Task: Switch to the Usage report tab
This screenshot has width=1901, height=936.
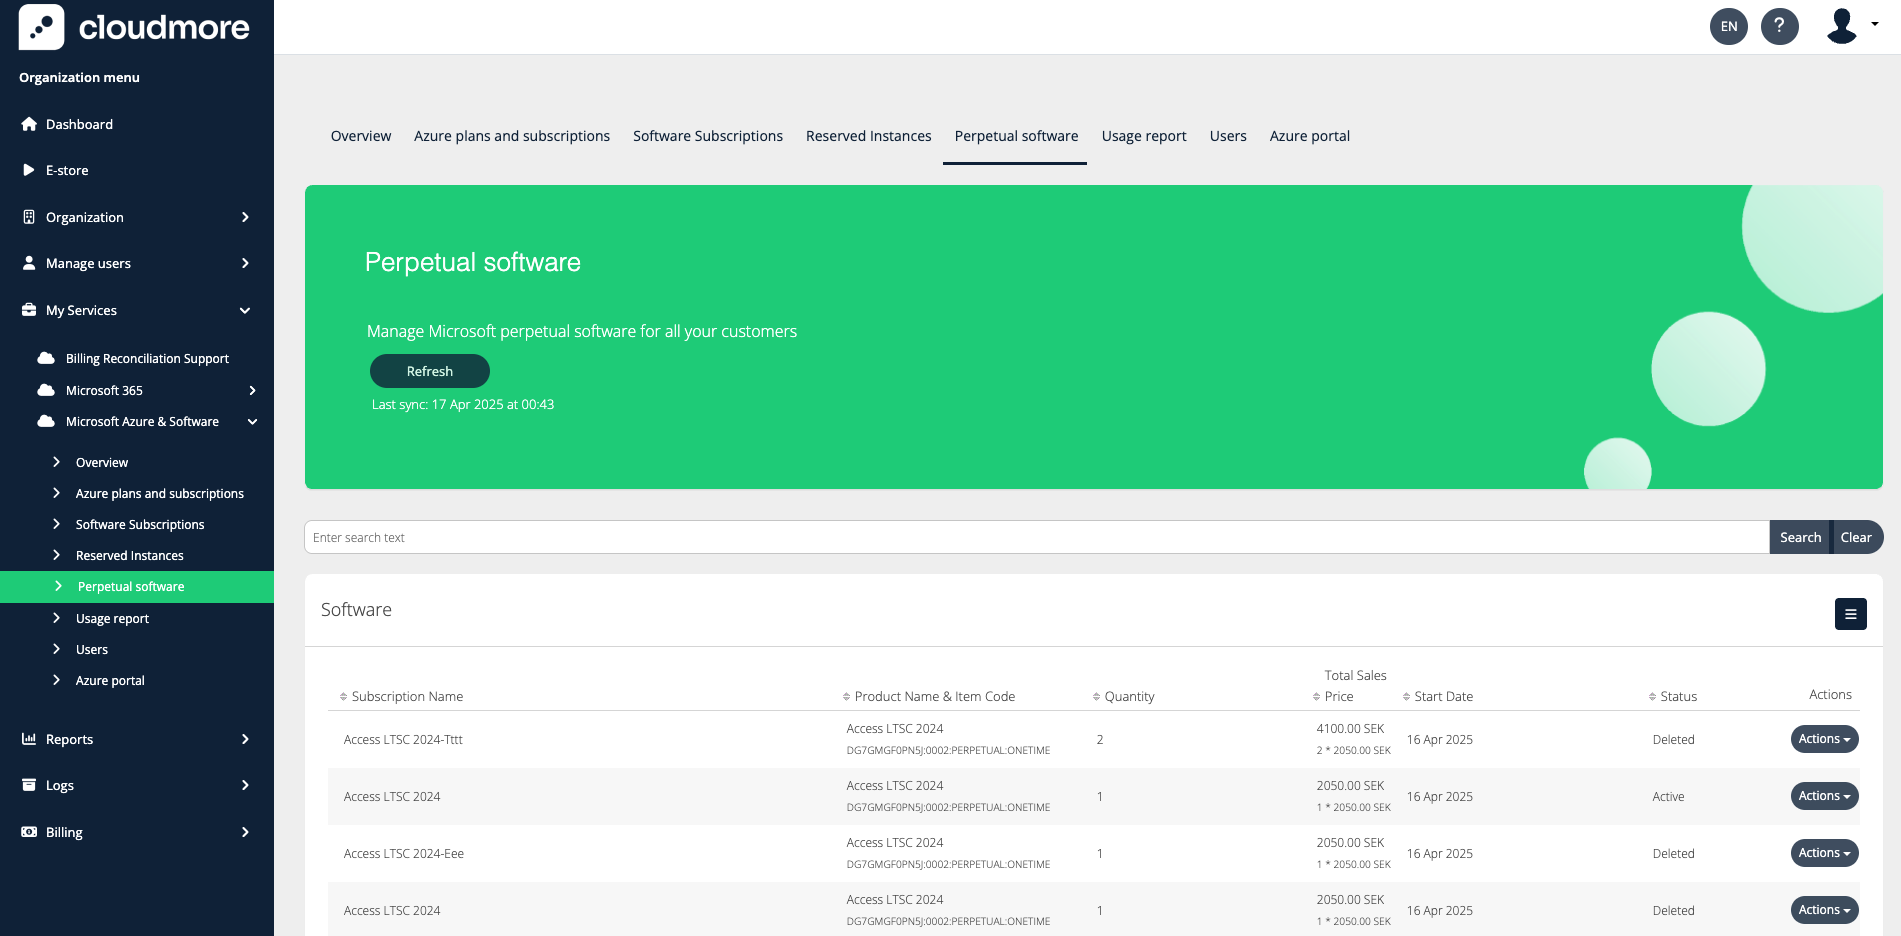Action: tap(1144, 136)
